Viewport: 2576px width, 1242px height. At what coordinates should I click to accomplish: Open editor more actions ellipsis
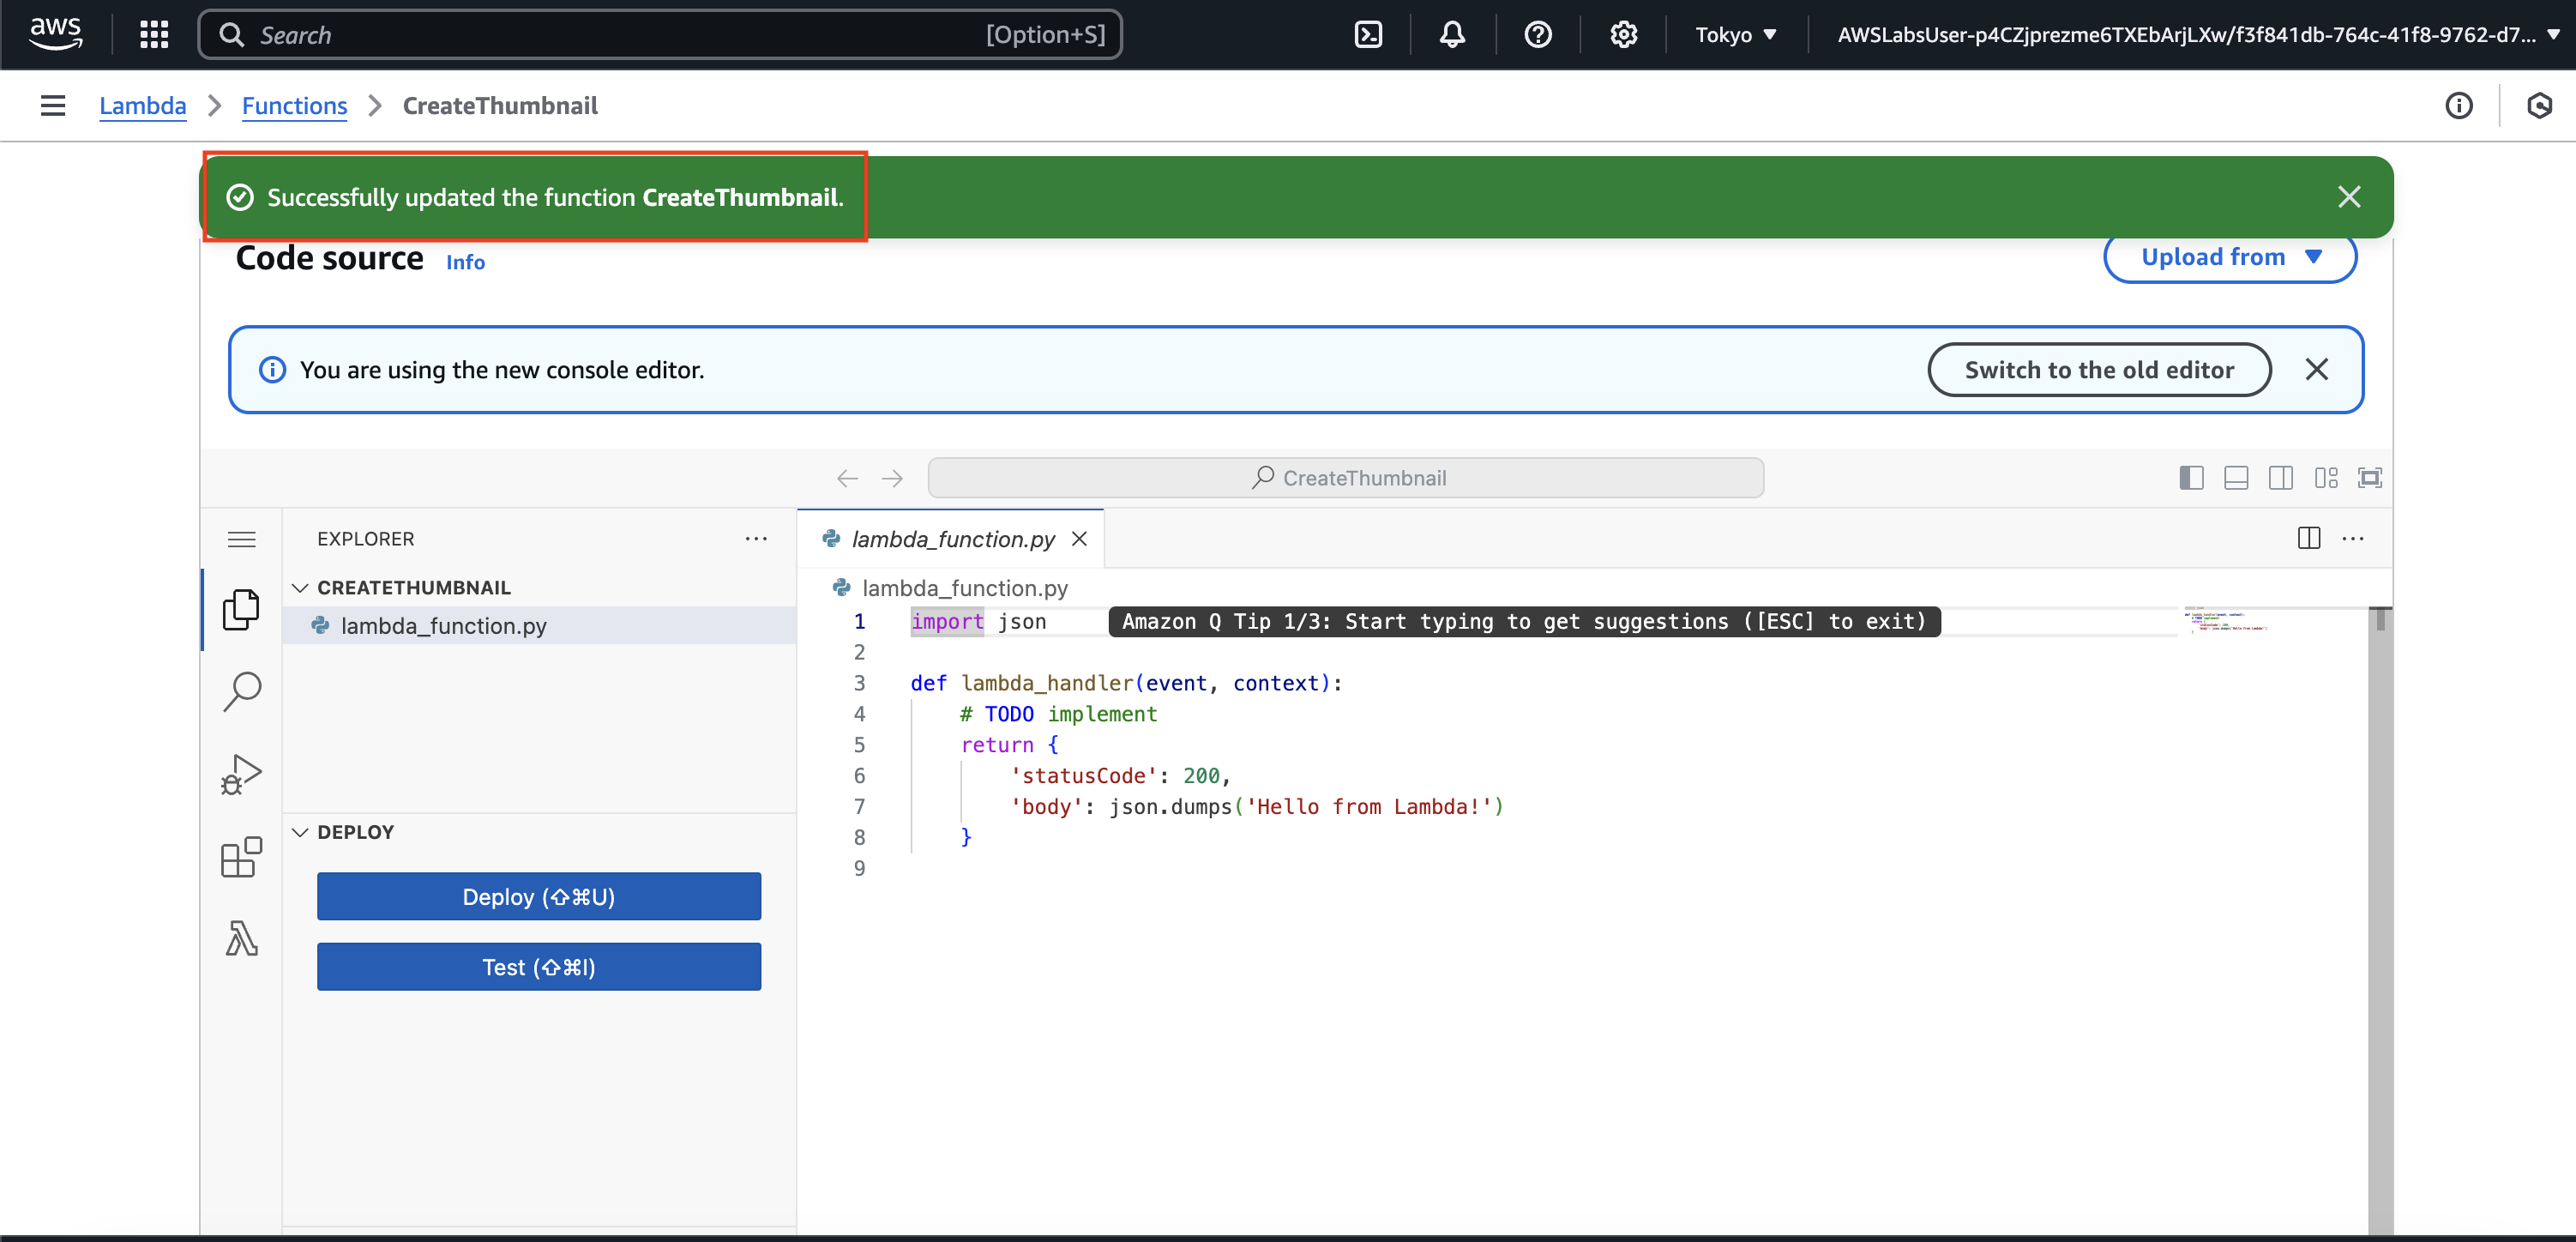[x=2353, y=539]
